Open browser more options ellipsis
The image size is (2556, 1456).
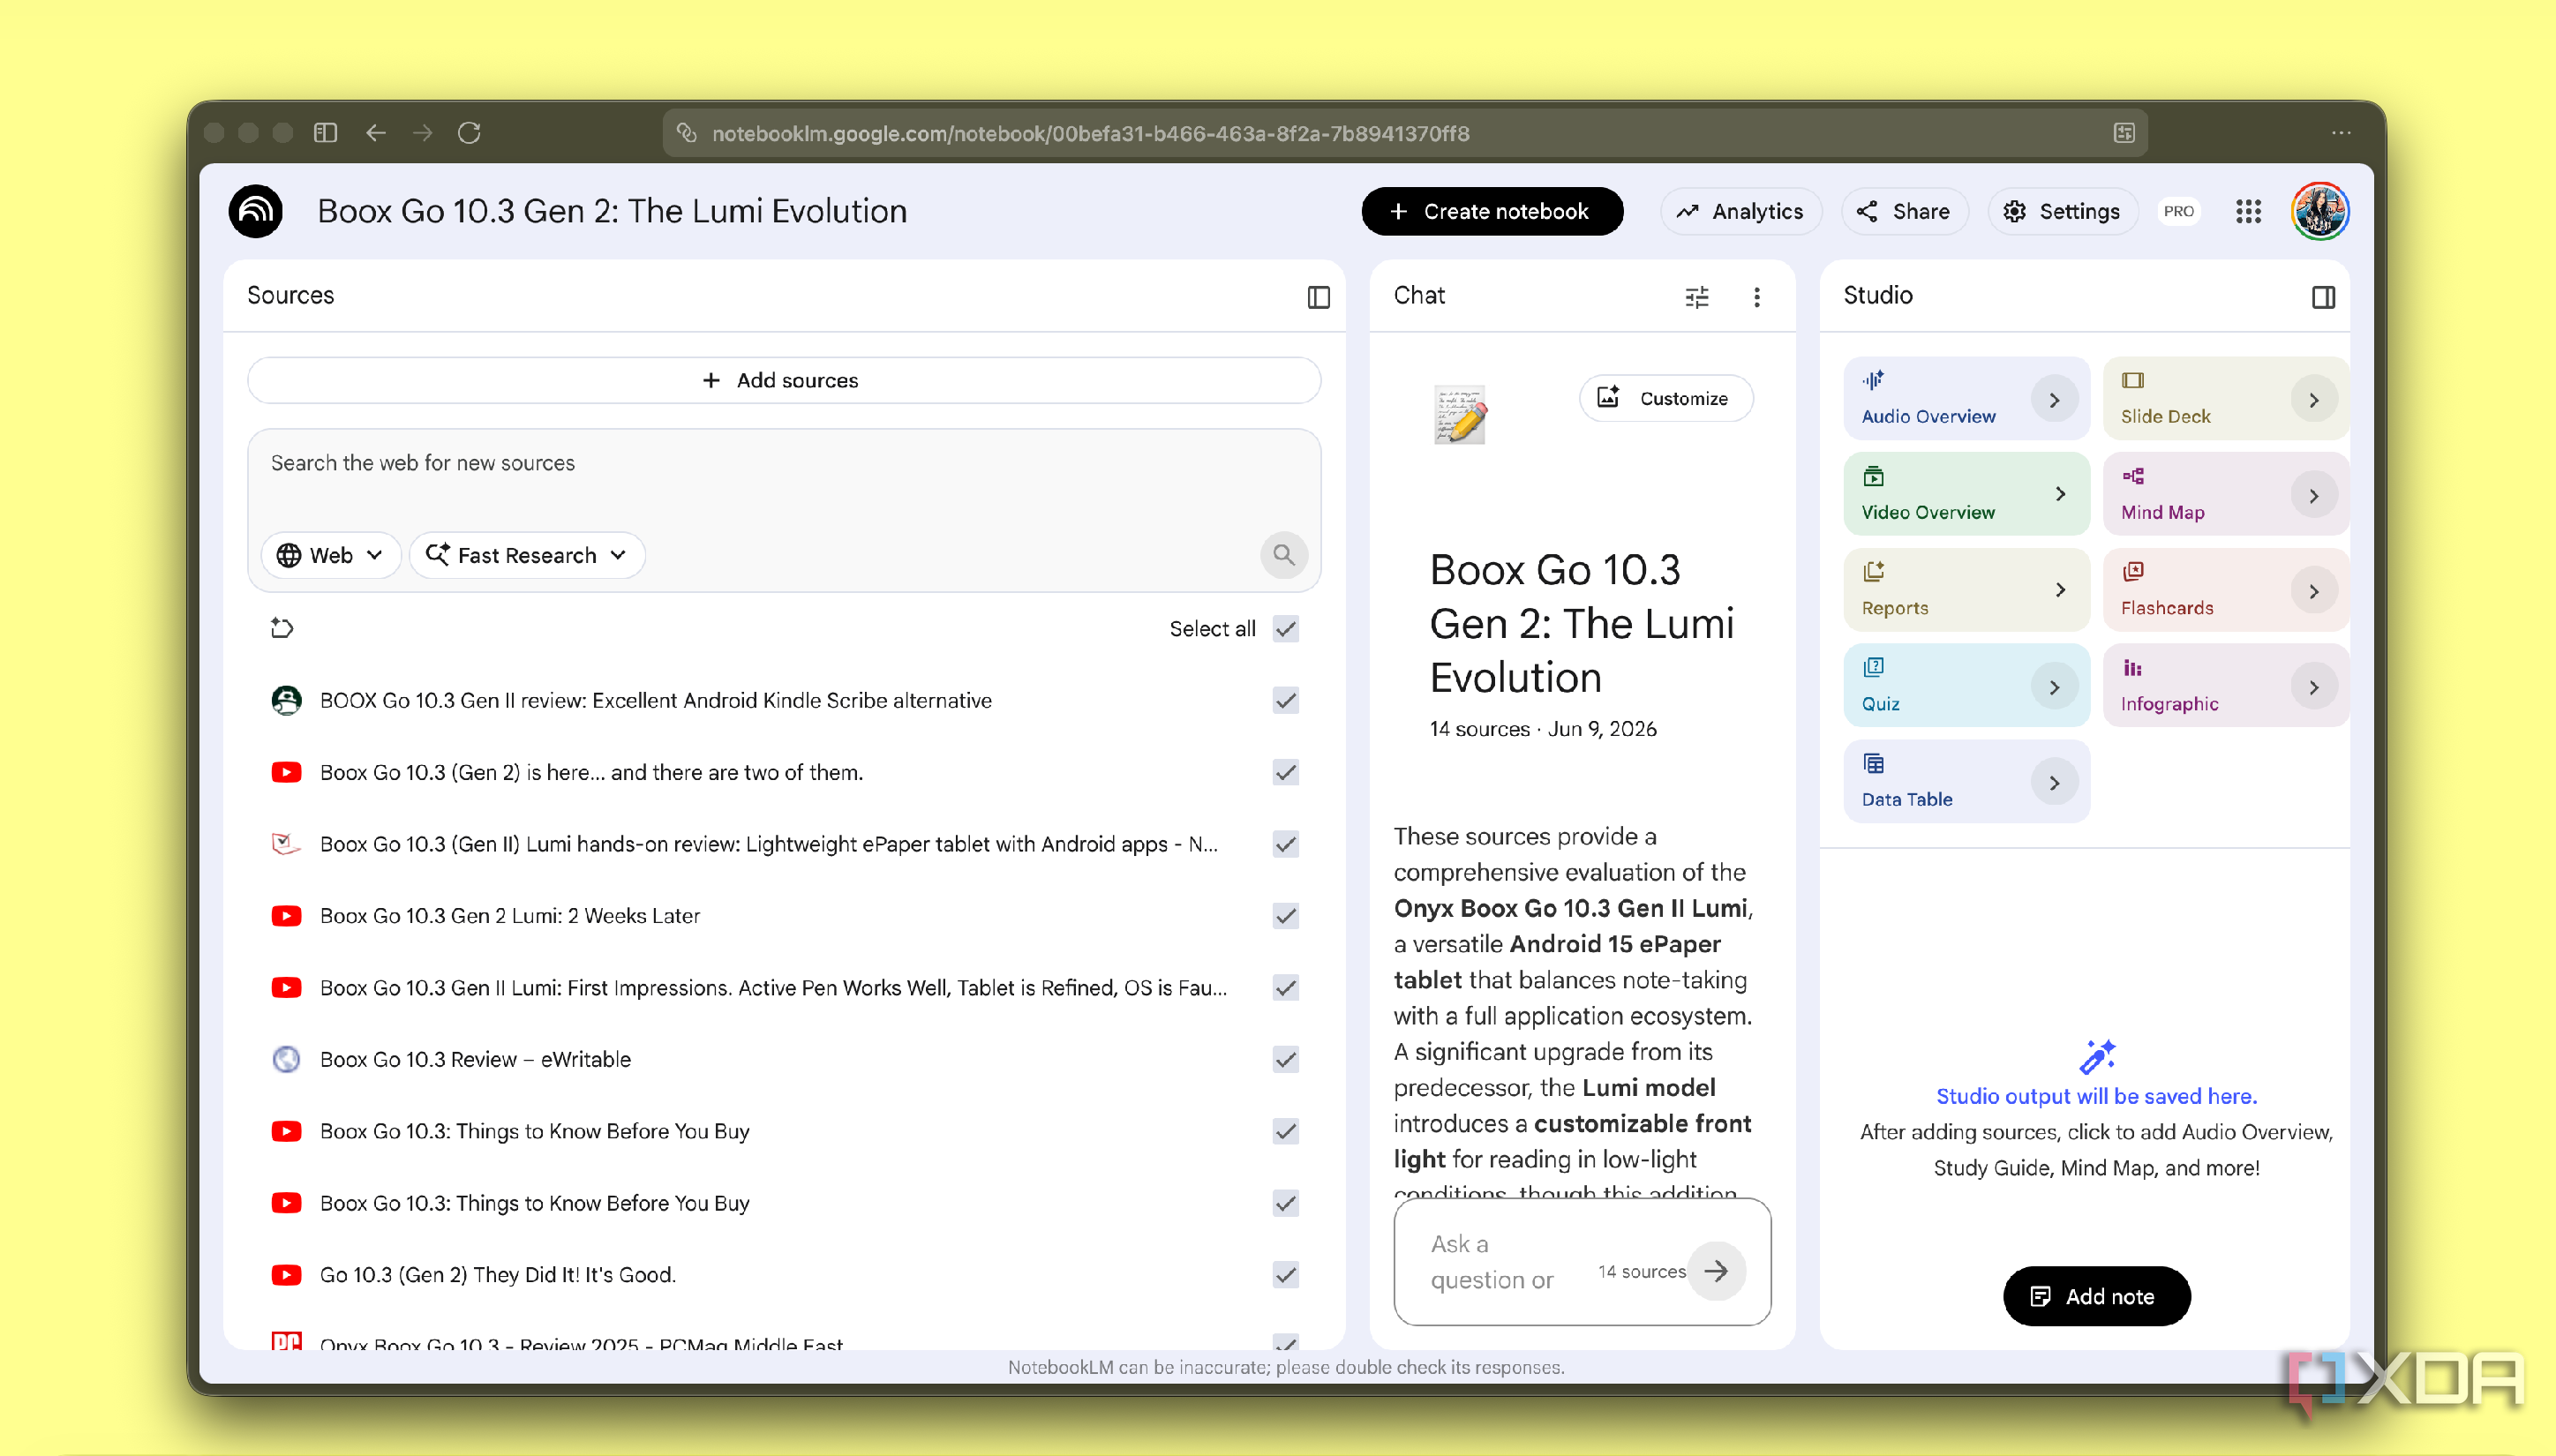(2341, 133)
